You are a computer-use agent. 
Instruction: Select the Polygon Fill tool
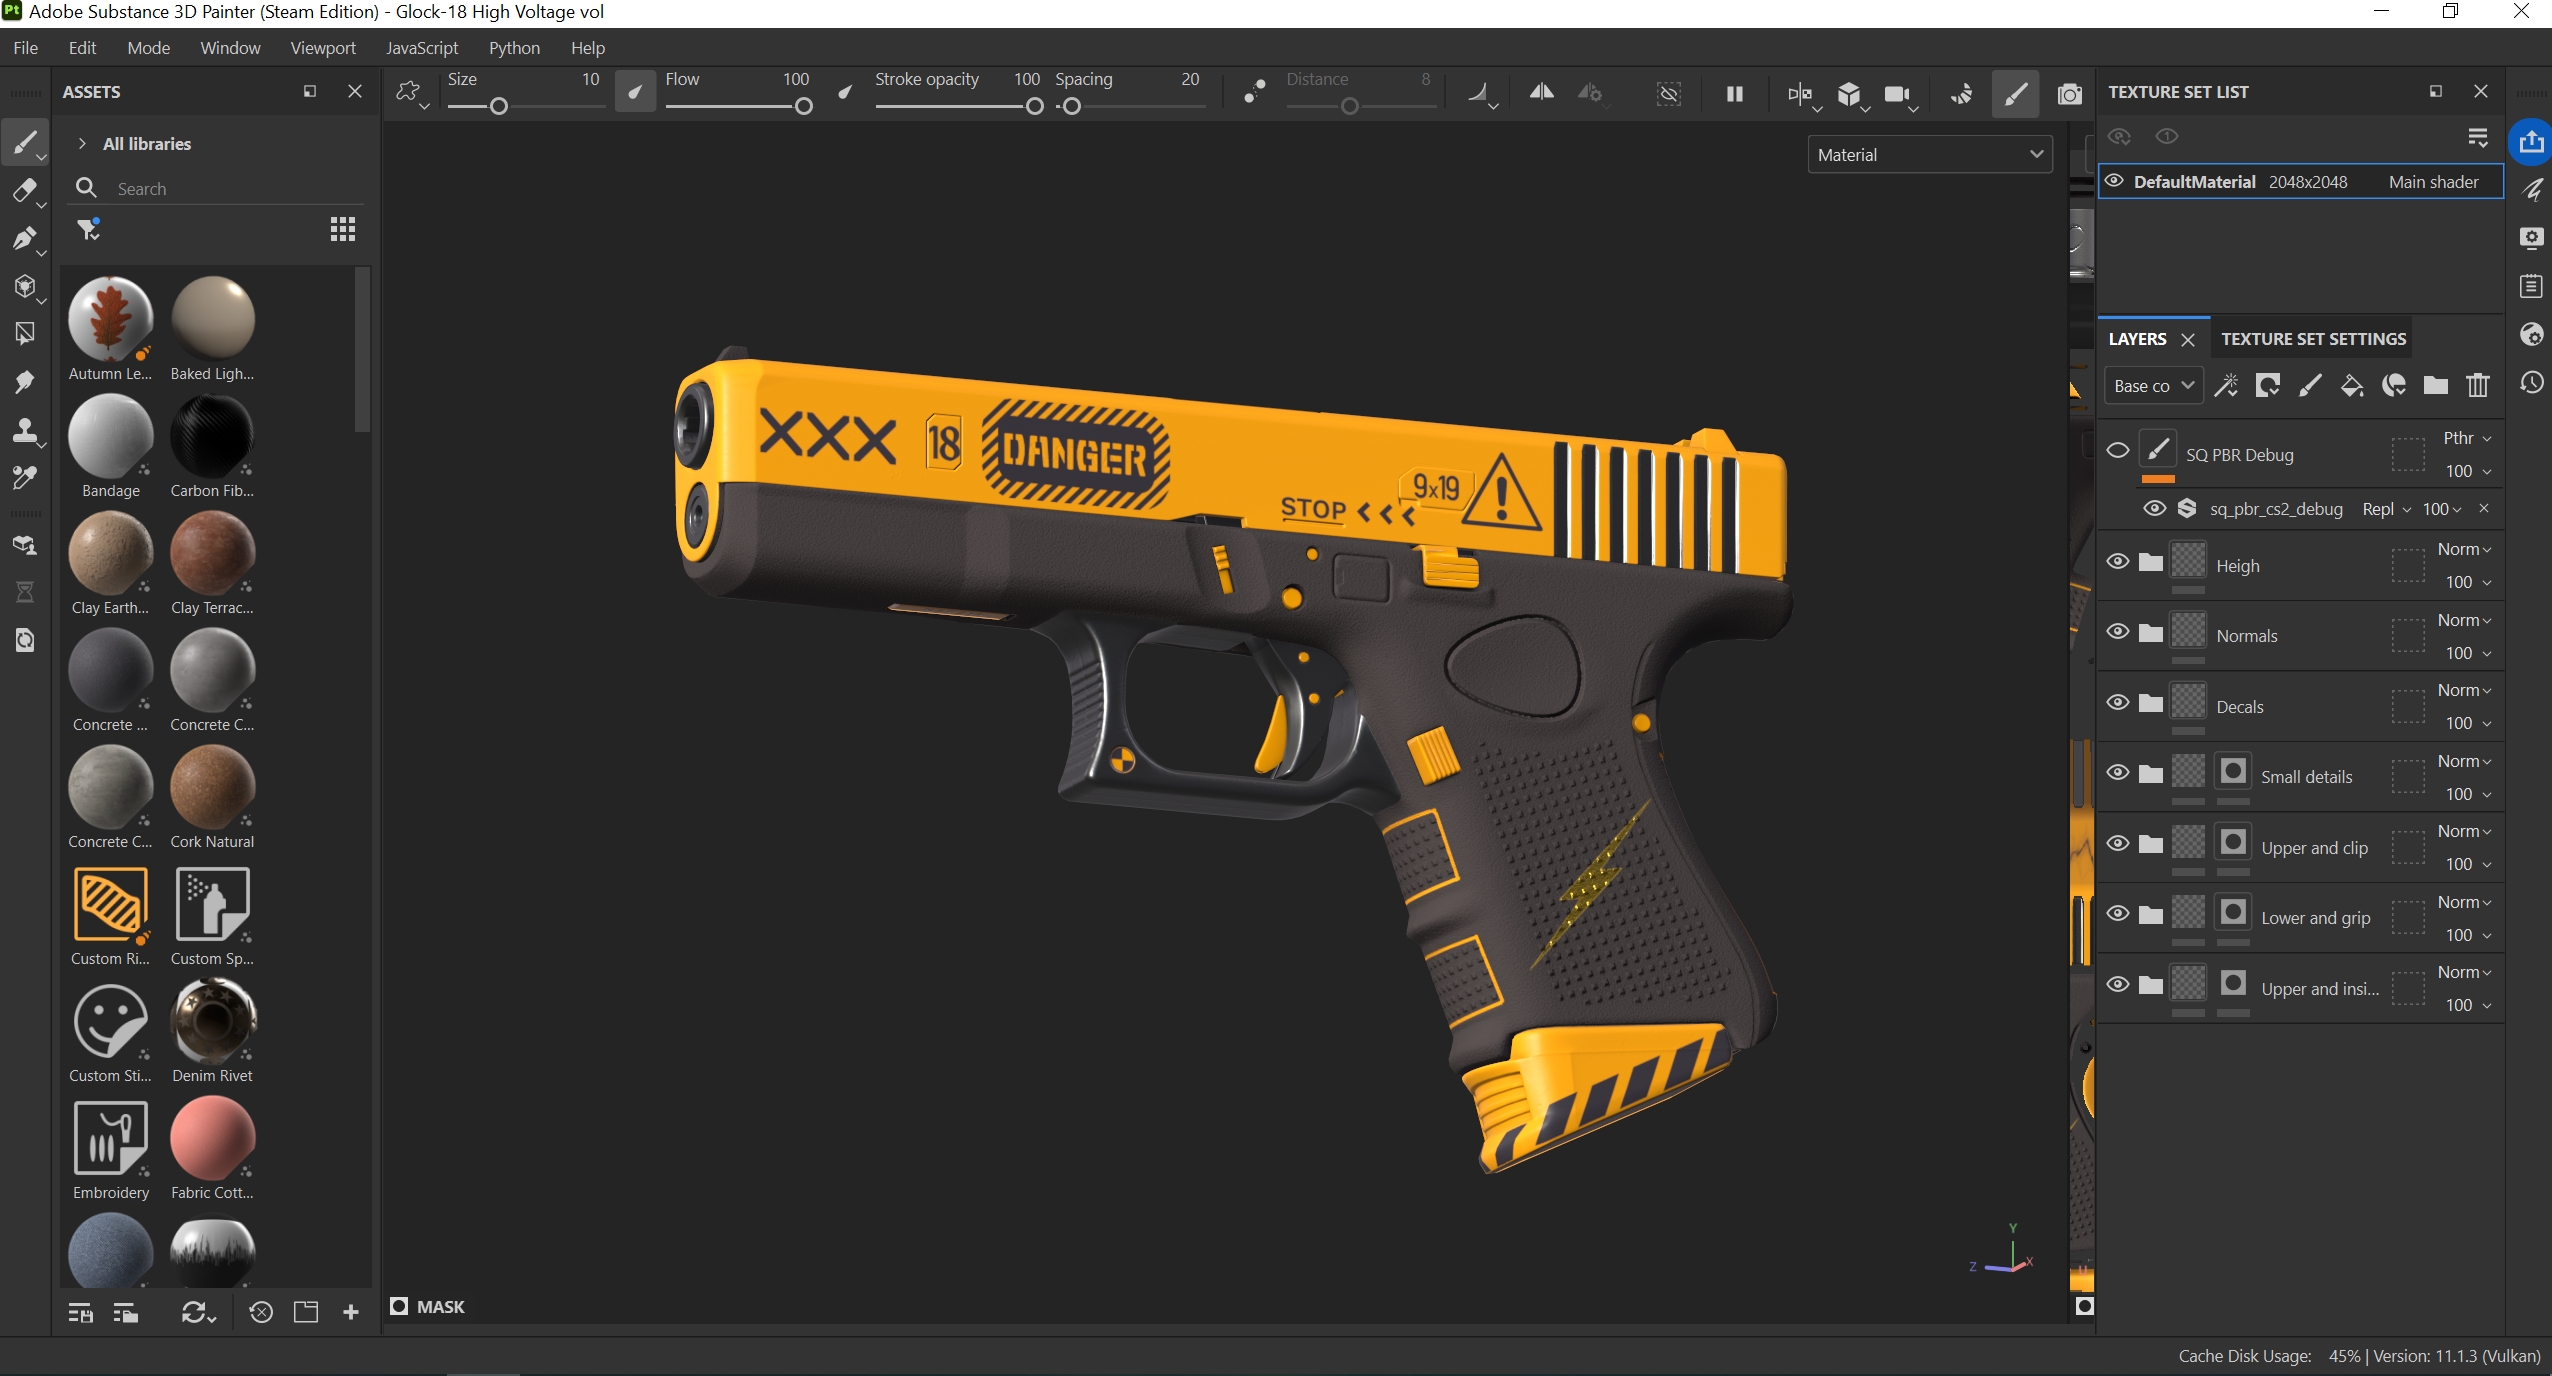click(x=25, y=333)
